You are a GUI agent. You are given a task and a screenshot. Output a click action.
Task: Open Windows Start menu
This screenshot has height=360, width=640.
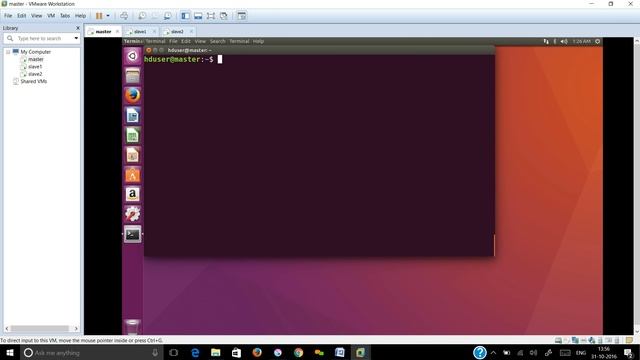10,352
